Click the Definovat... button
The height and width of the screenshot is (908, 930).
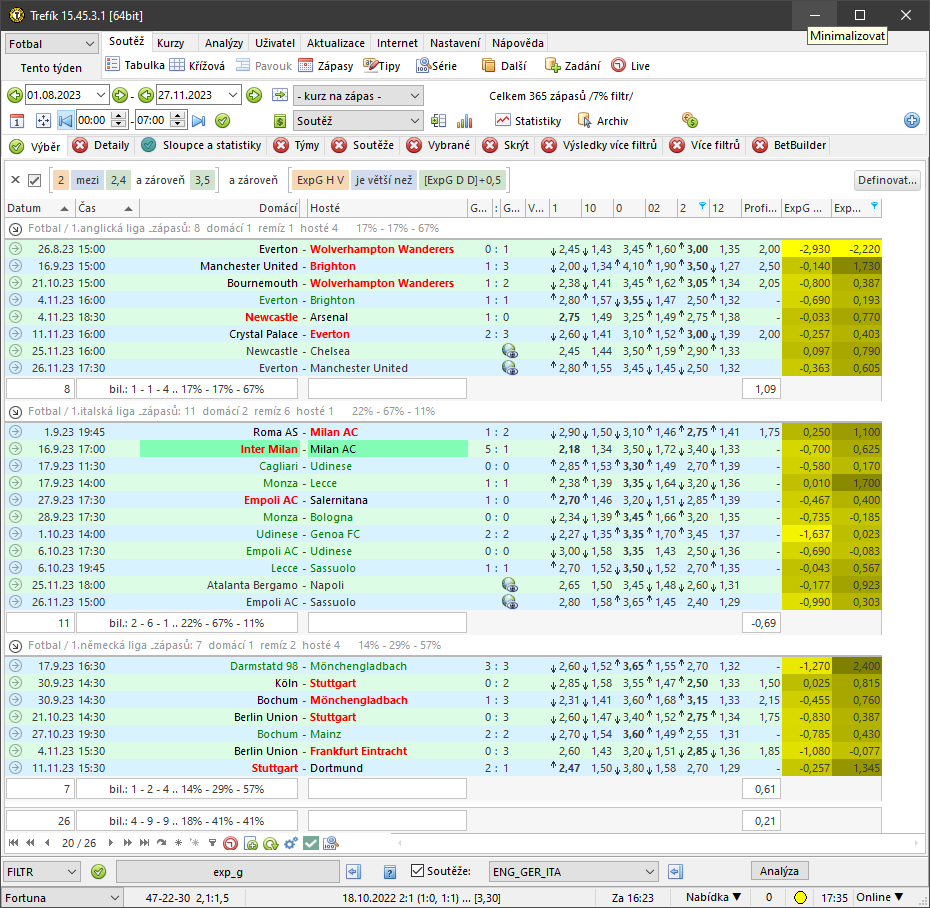pyautogui.click(x=887, y=180)
